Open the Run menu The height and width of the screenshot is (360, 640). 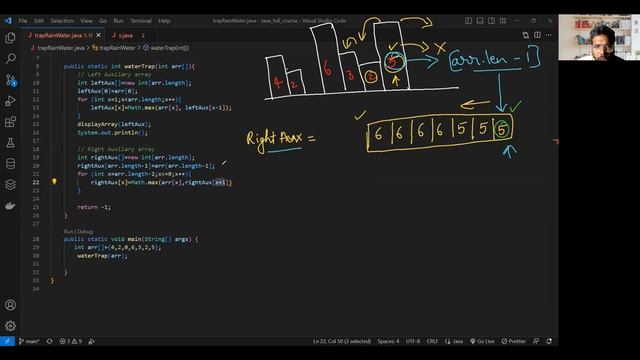point(118,21)
